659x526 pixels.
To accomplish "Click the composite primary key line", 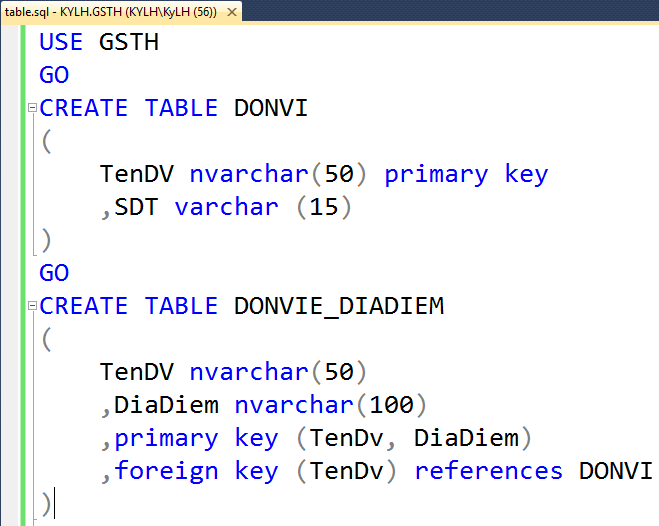I will coord(316,438).
